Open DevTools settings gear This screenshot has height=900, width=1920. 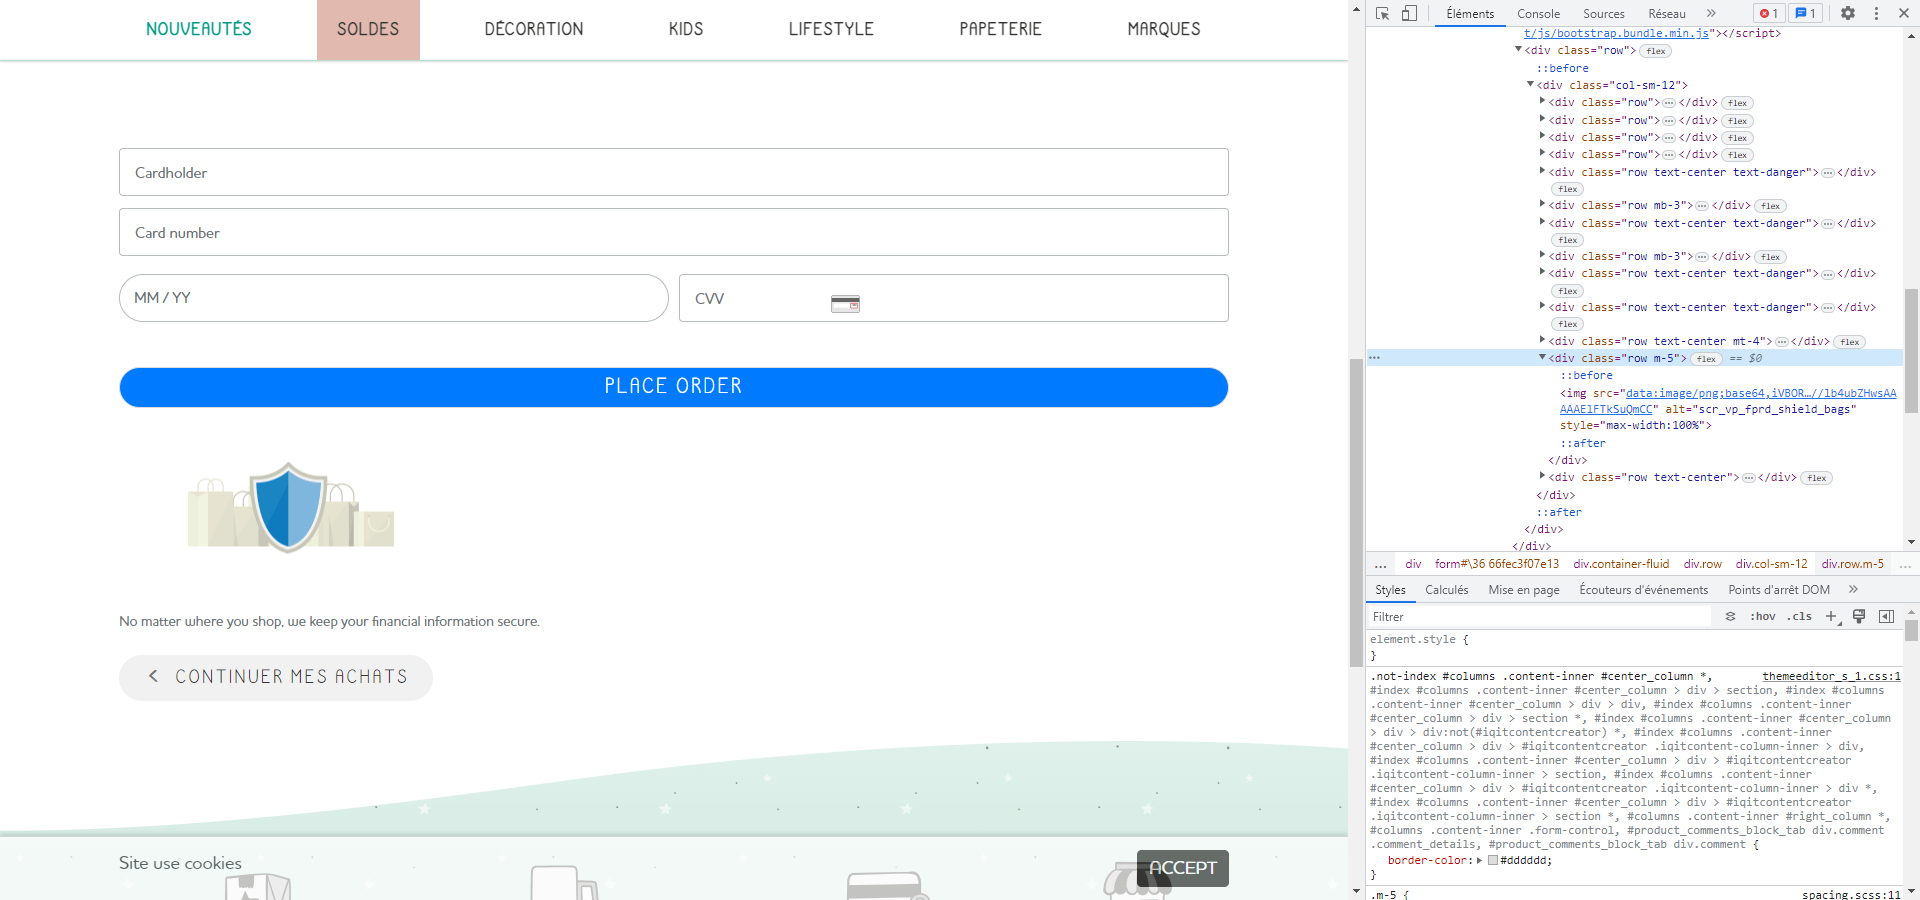click(x=1848, y=13)
